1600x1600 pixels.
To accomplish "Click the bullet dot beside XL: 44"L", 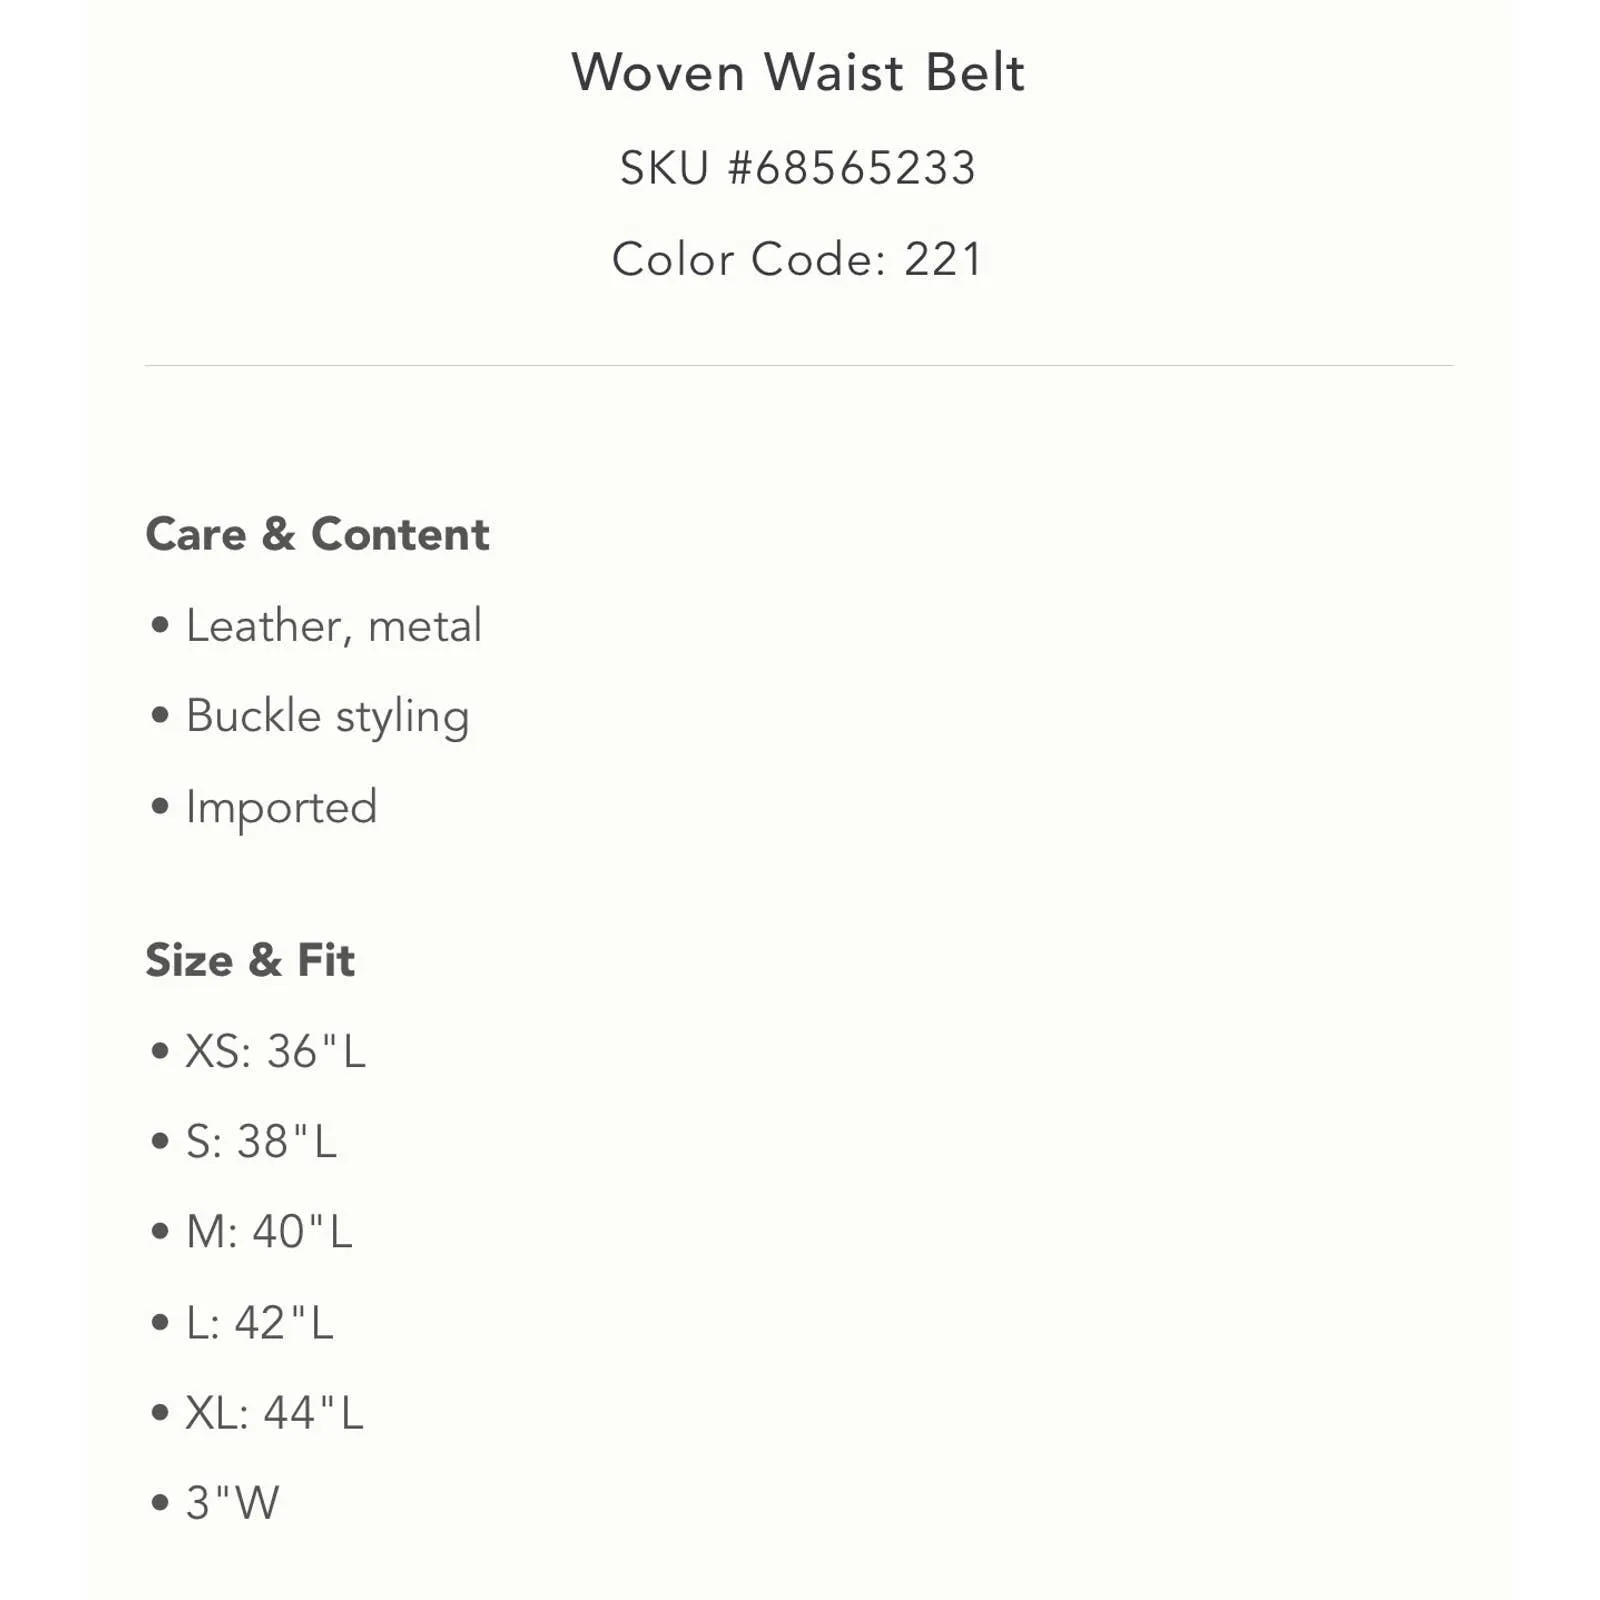I will click(160, 1413).
